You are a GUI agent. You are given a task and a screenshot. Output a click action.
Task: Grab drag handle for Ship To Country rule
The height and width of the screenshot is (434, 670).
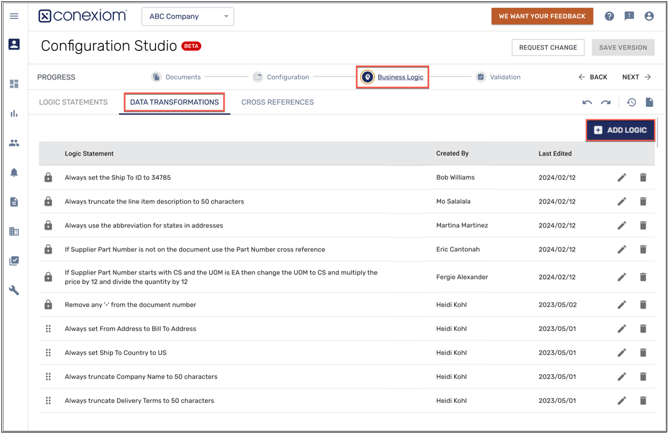[48, 353]
